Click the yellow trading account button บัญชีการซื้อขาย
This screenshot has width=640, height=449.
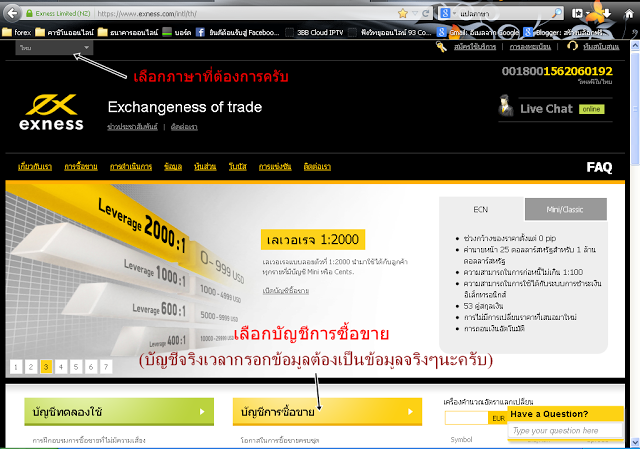pos(327,412)
